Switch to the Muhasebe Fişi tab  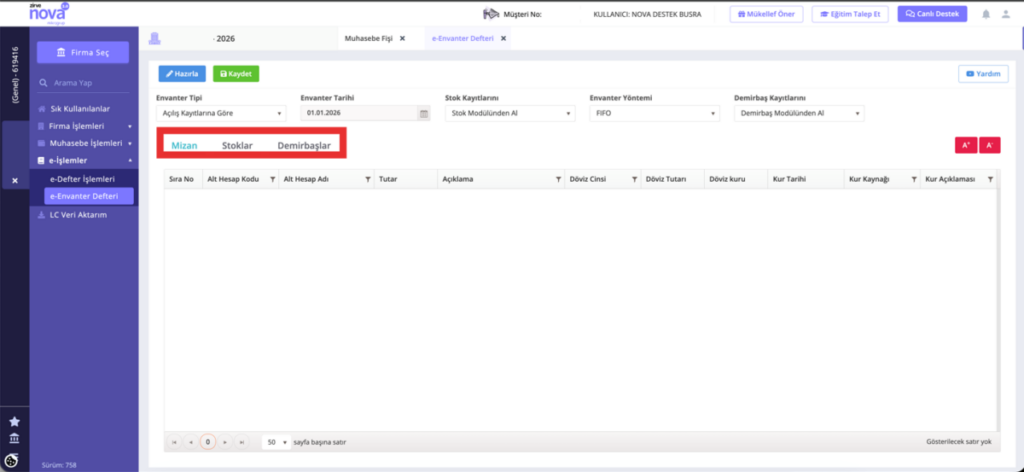[x=368, y=39]
